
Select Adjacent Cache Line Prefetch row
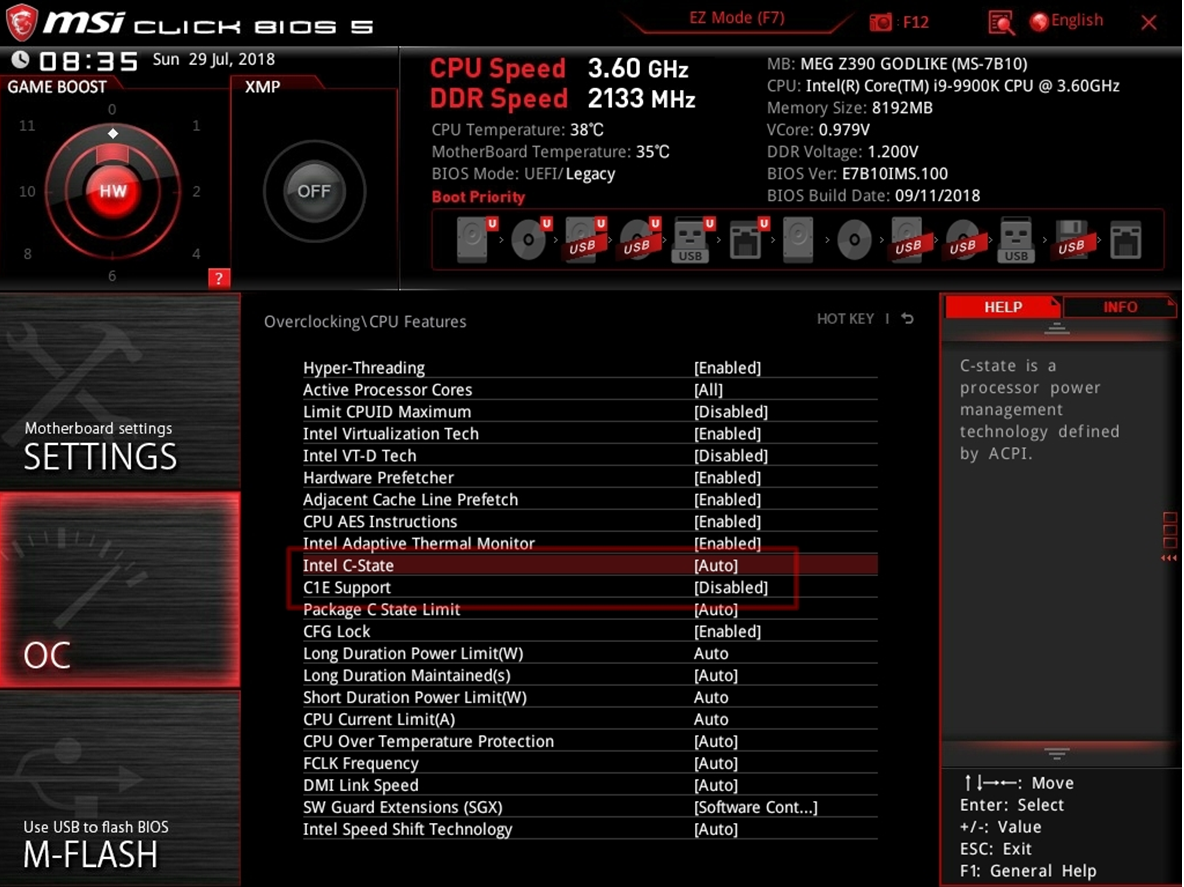point(590,499)
